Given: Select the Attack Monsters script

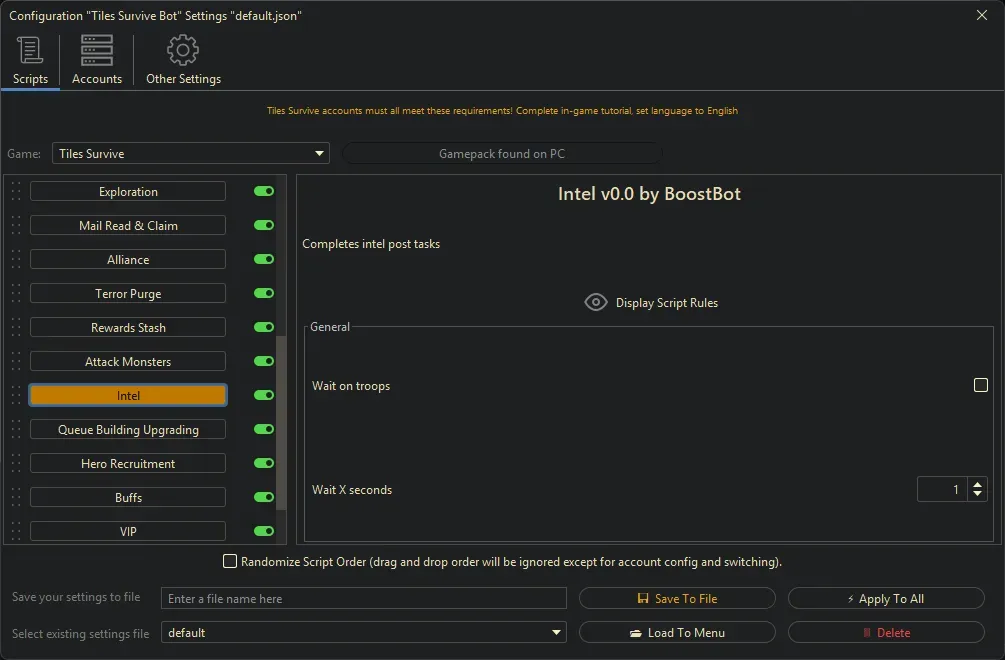Looking at the screenshot, I should coord(128,362).
